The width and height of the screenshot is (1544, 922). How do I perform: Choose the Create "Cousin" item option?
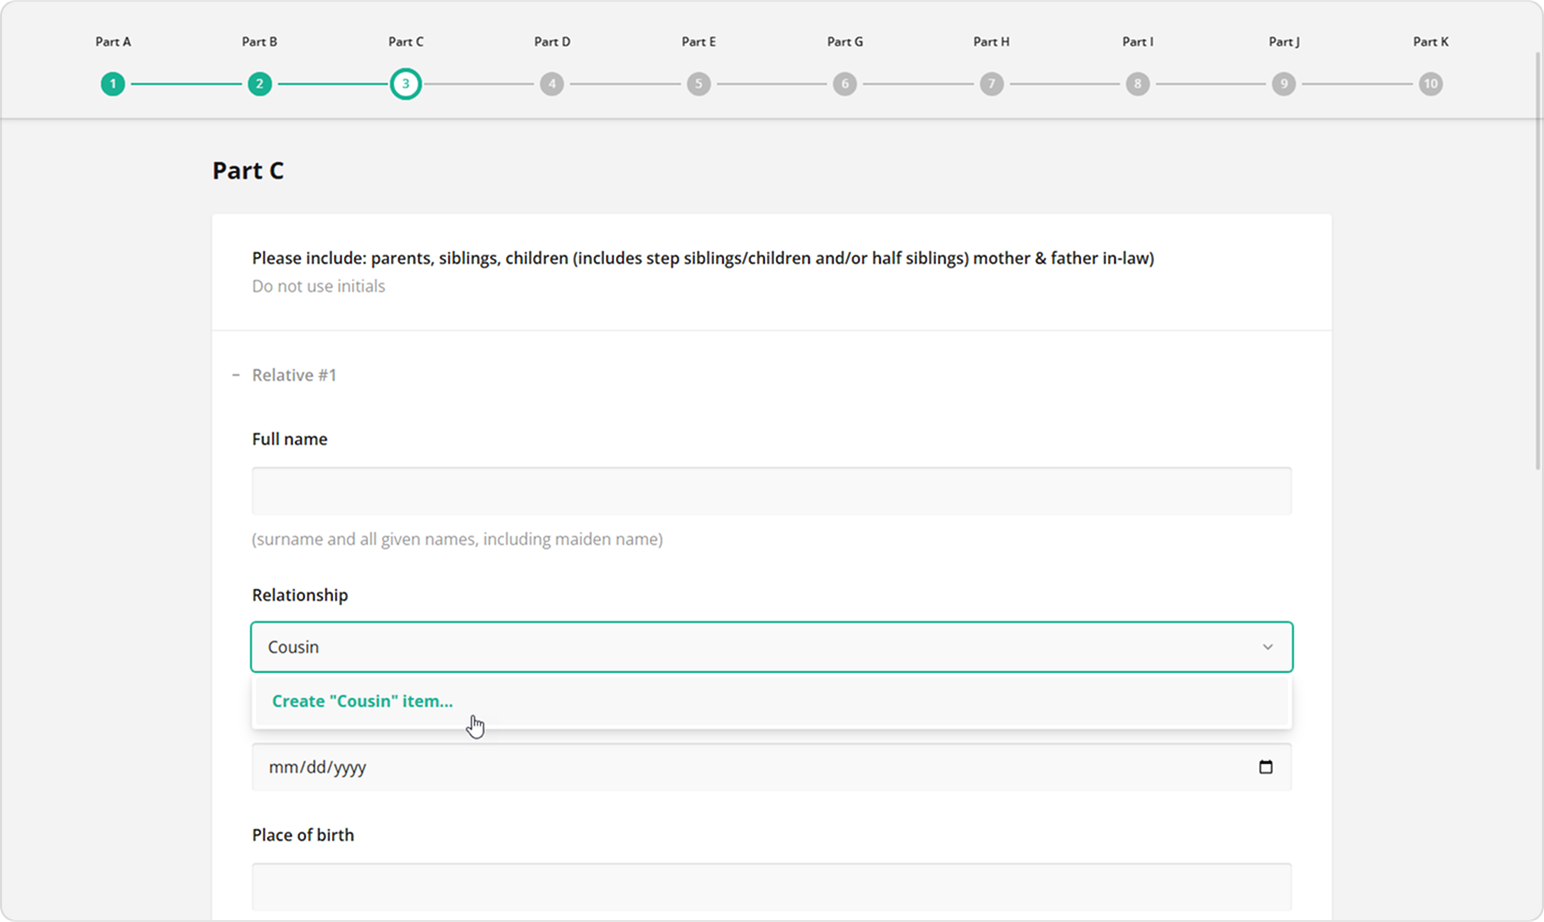pos(361,701)
